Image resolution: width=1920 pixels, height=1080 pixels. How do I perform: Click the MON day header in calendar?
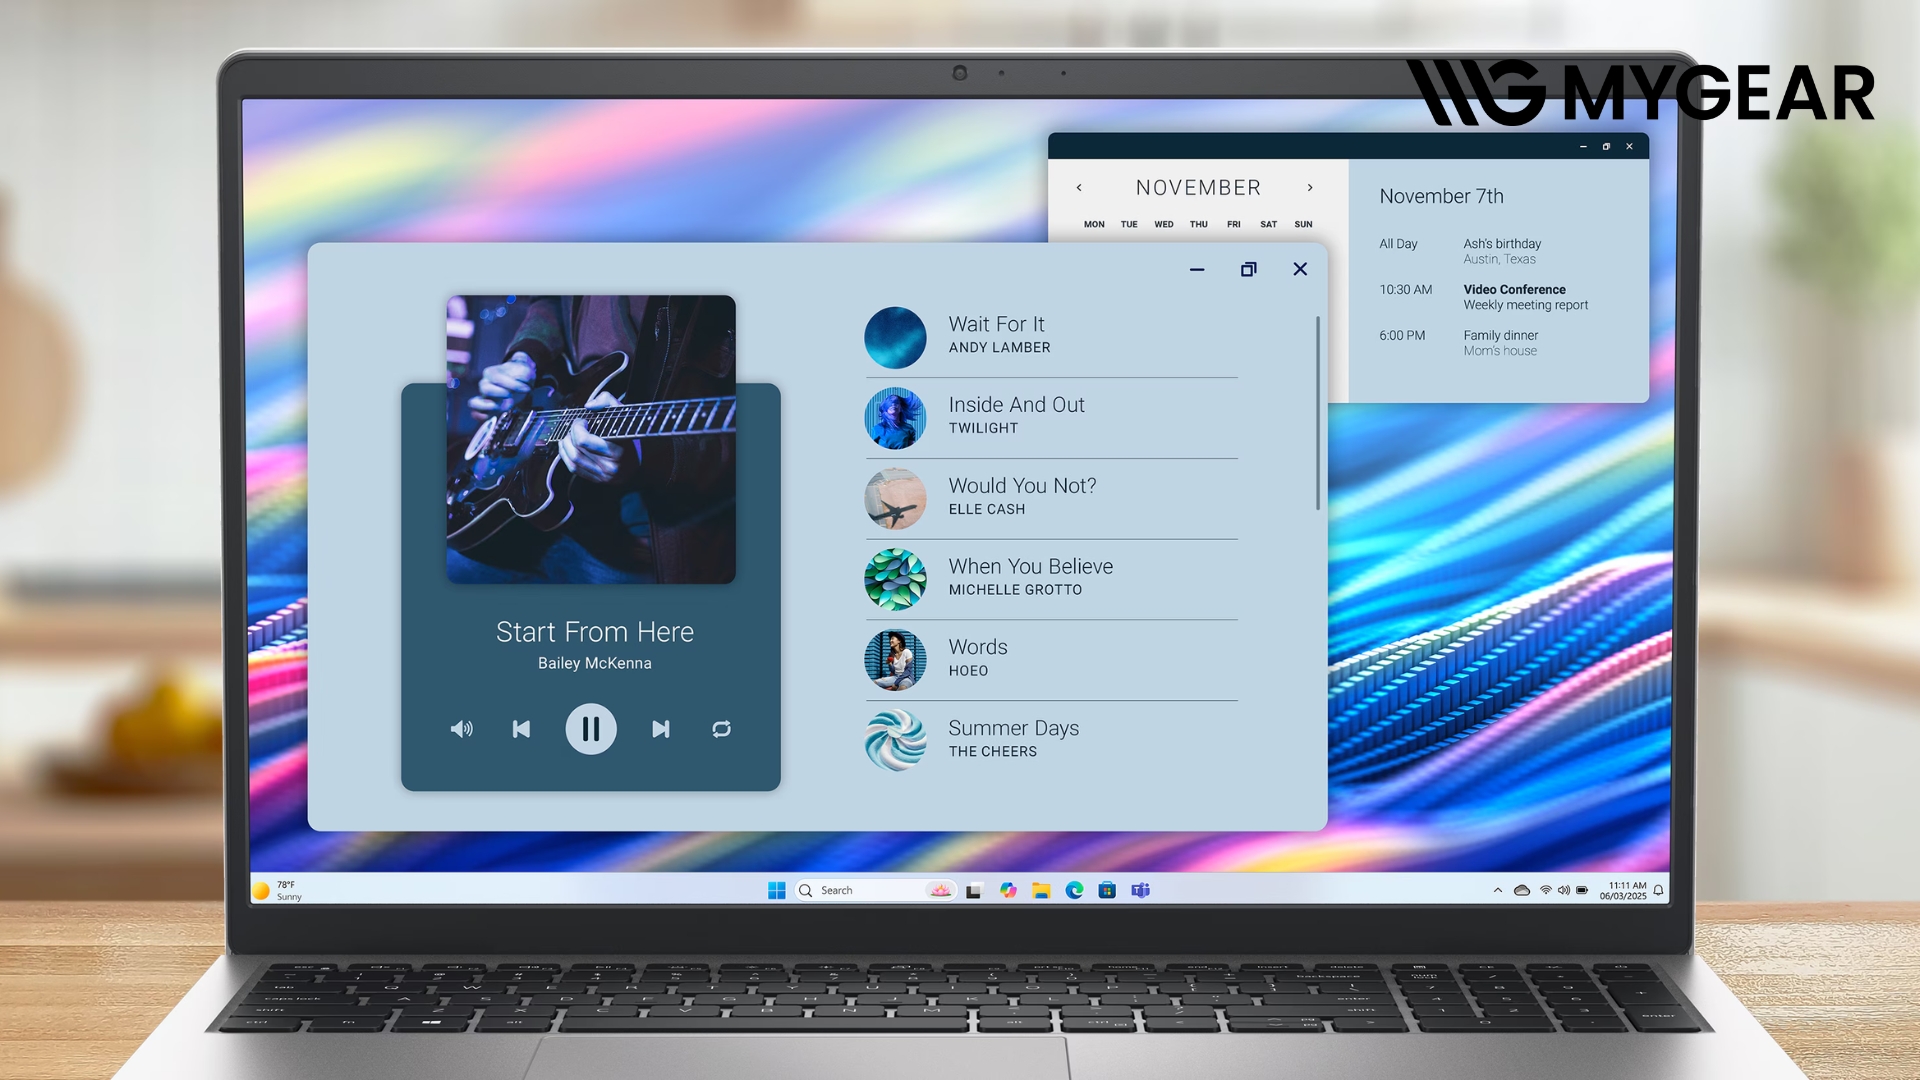1094,224
